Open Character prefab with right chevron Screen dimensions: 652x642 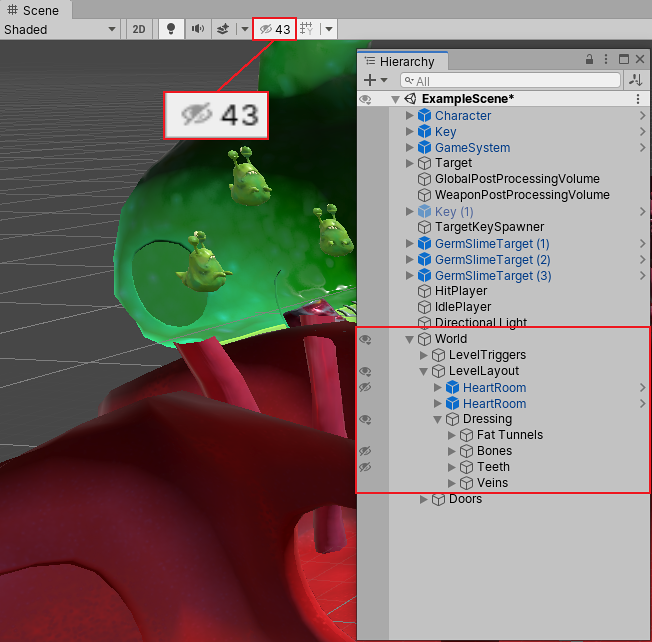[642, 116]
